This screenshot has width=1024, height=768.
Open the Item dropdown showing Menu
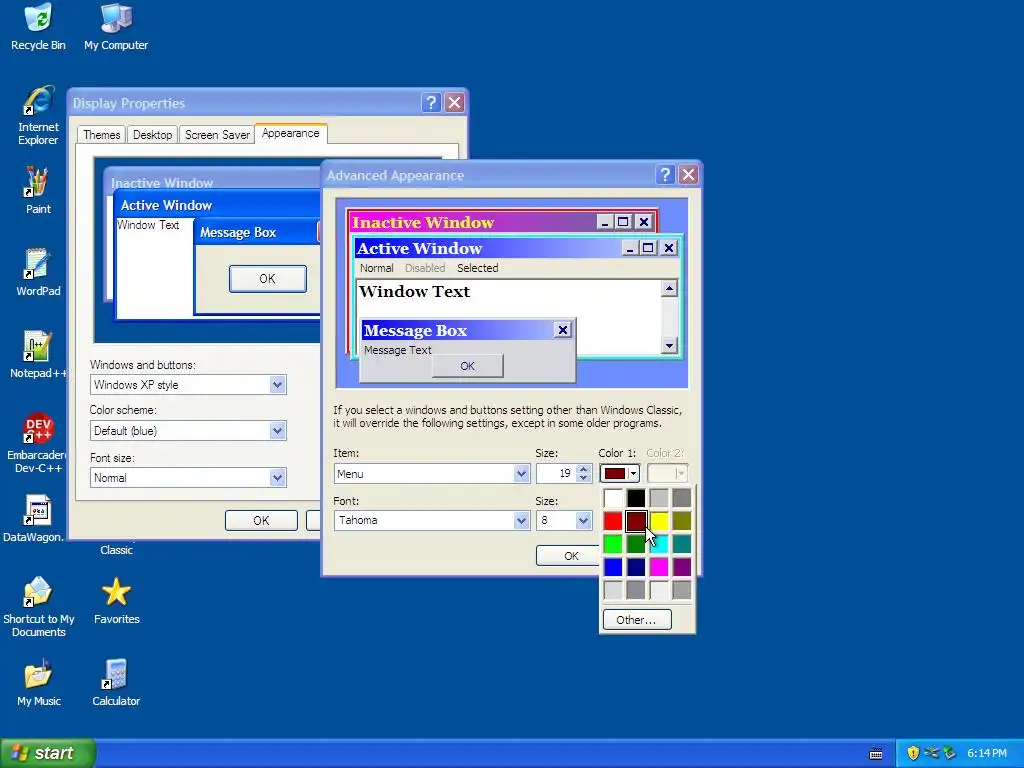coord(521,473)
